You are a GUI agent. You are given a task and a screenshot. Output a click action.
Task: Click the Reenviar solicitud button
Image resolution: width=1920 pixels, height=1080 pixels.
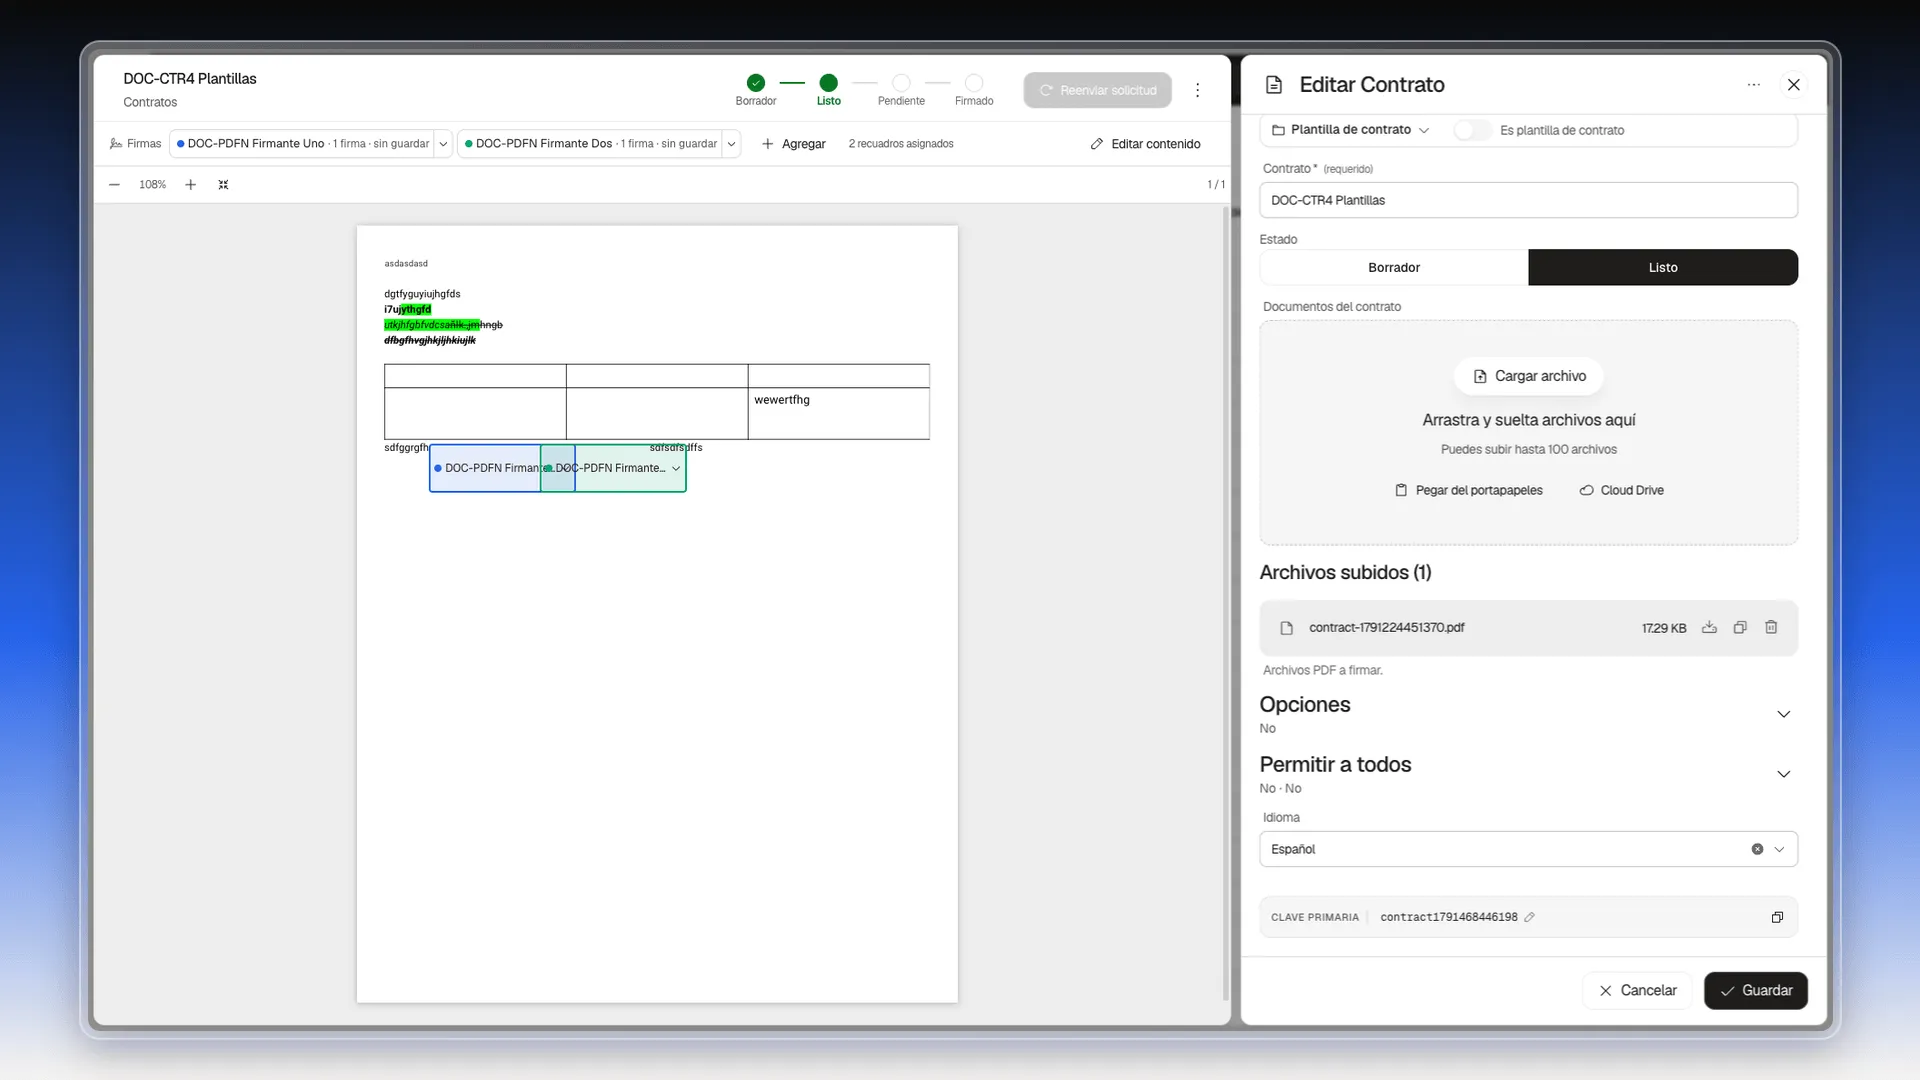1097,90
